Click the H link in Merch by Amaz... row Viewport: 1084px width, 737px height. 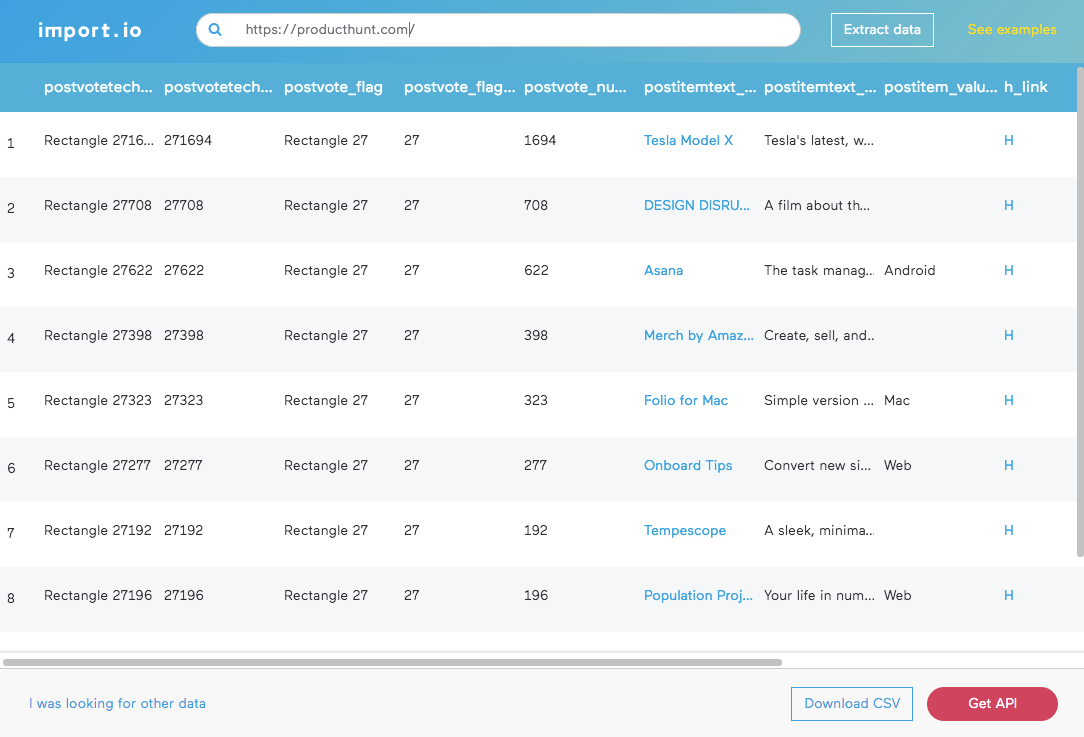[x=1009, y=335]
